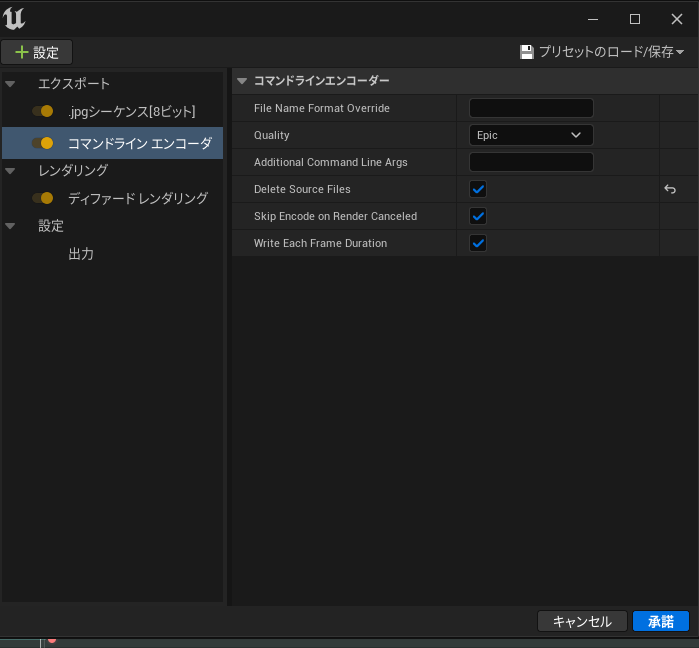Close the settings window
The image size is (699, 648).
677,19
